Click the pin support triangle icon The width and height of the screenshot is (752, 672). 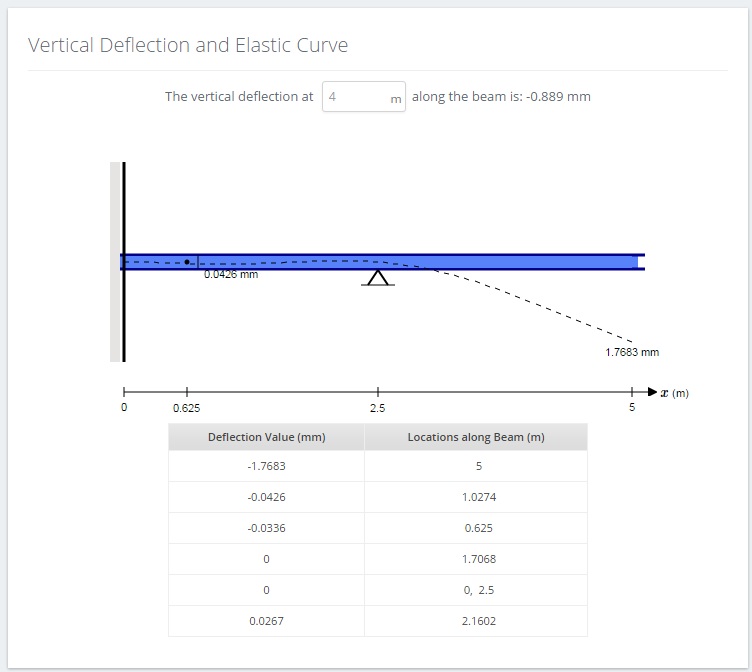click(378, 278)
